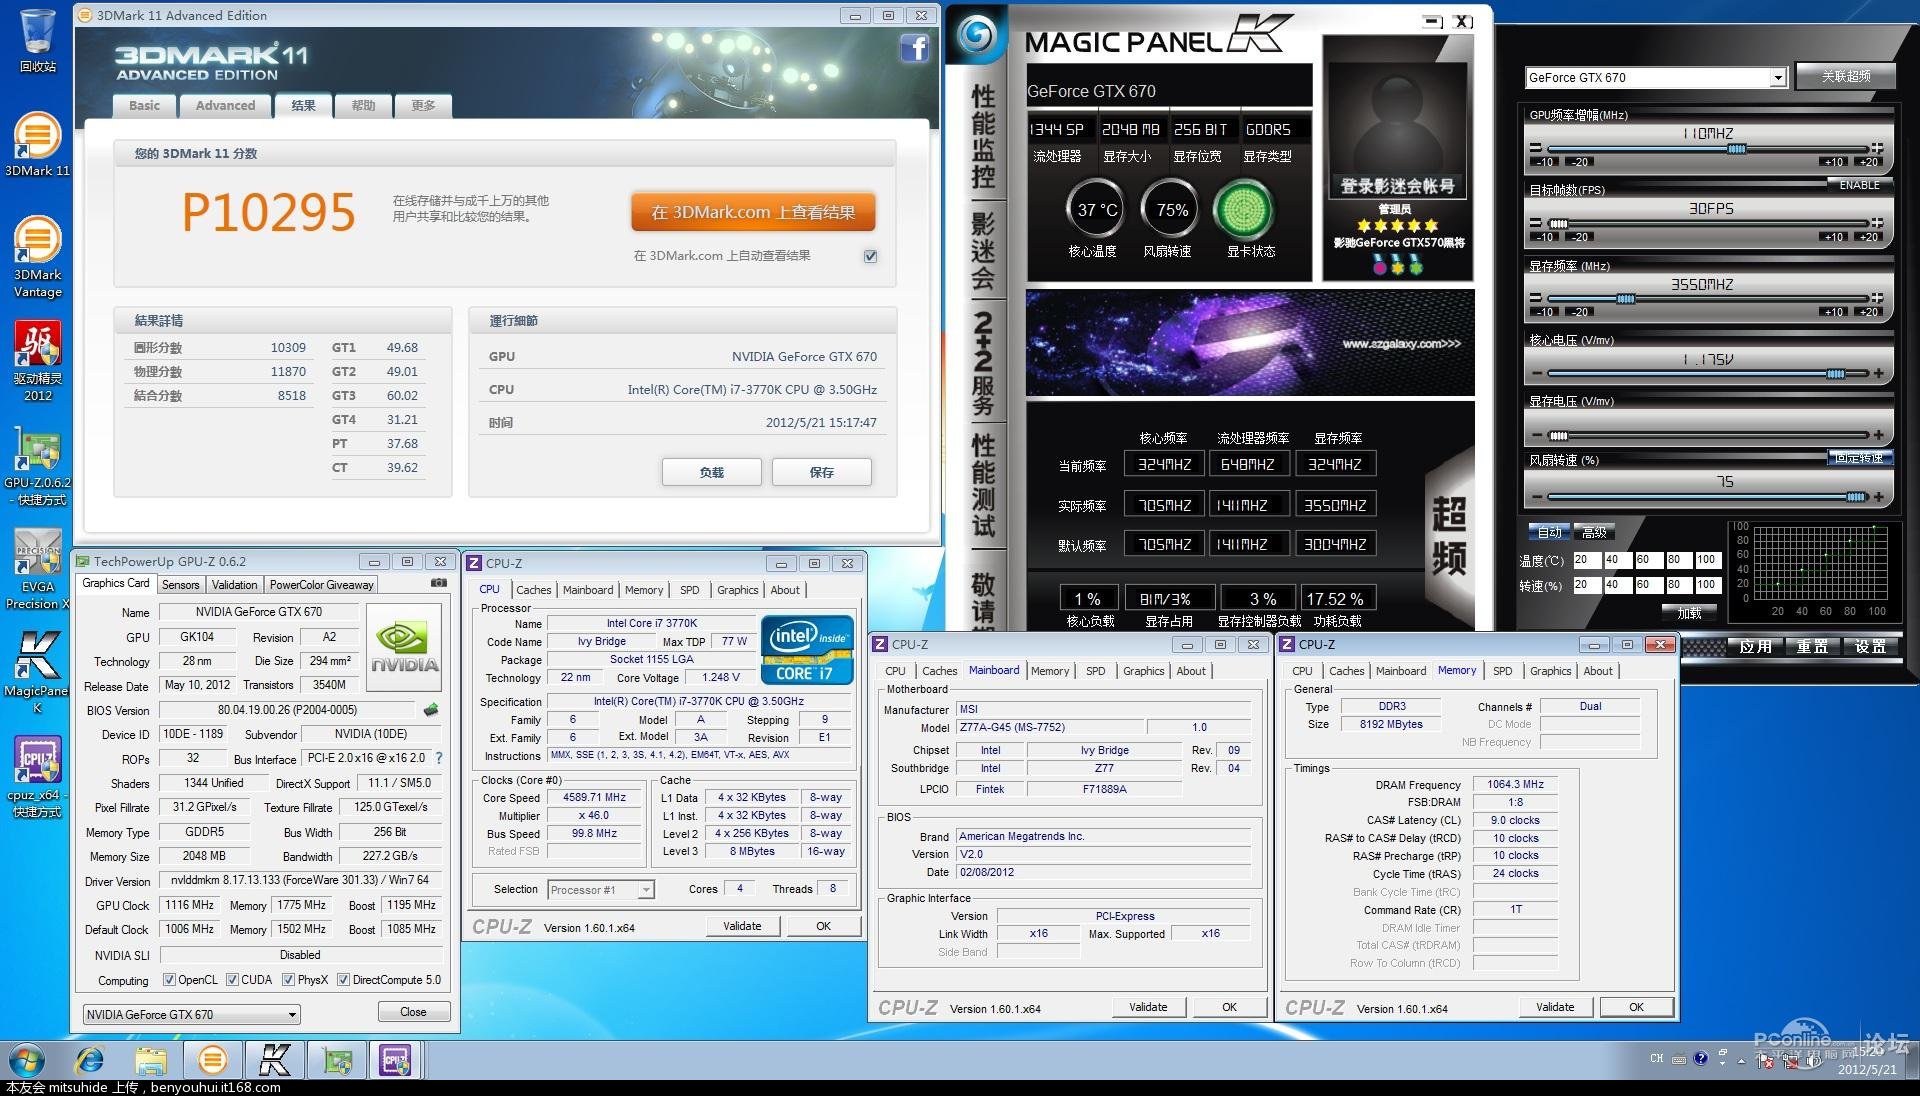The height and width of the screenshot is (1096, 1920).
Task: Switch to the Basic tab in 3DMark 11
Action: tap(144, 105)
